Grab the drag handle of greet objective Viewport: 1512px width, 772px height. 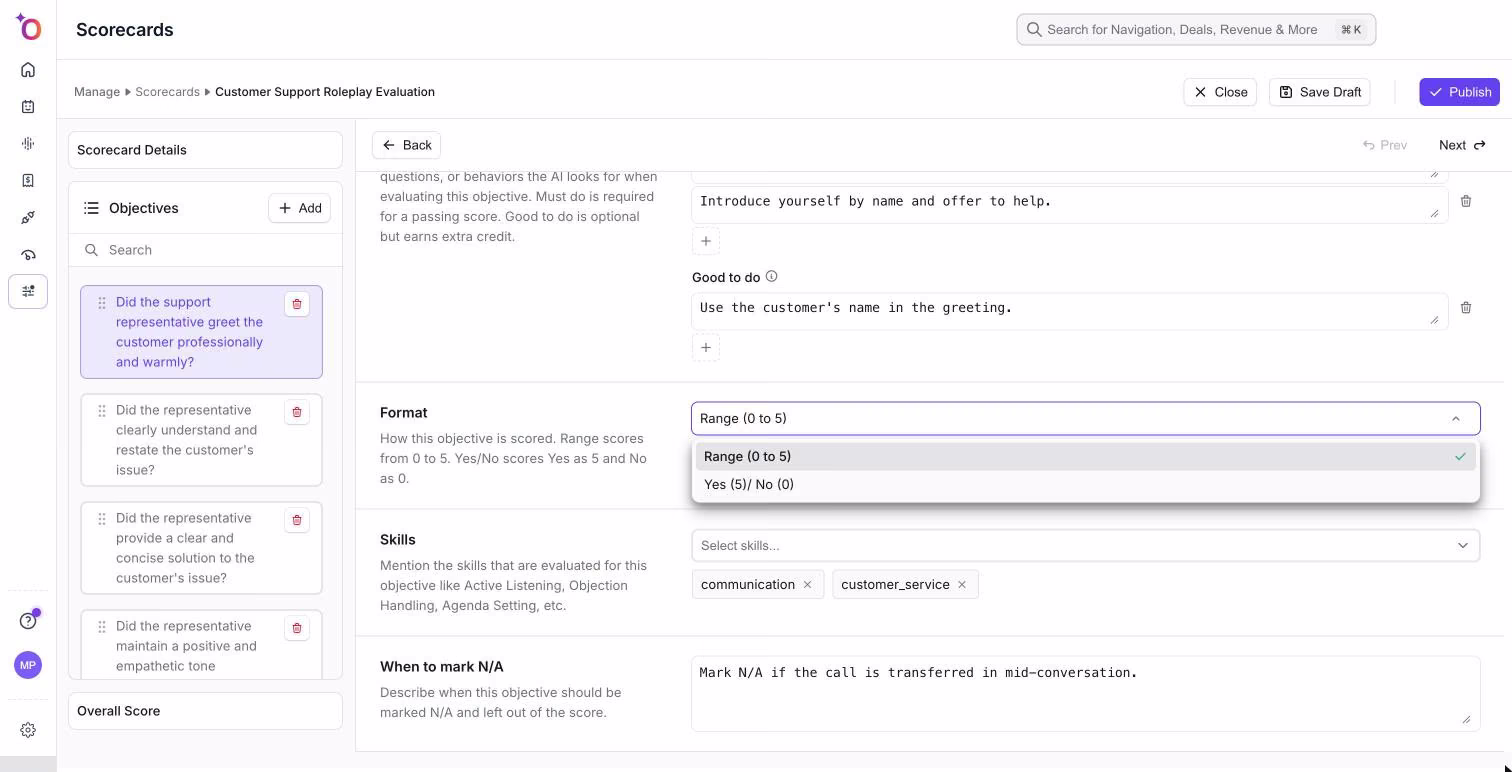click(102, 303)
